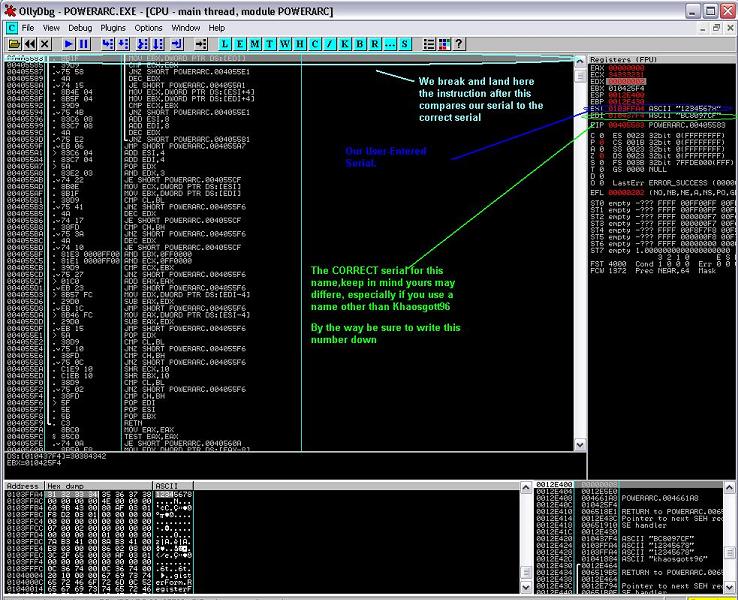
Task: Show Source window with S button
Action: click(x=405, y=44)
